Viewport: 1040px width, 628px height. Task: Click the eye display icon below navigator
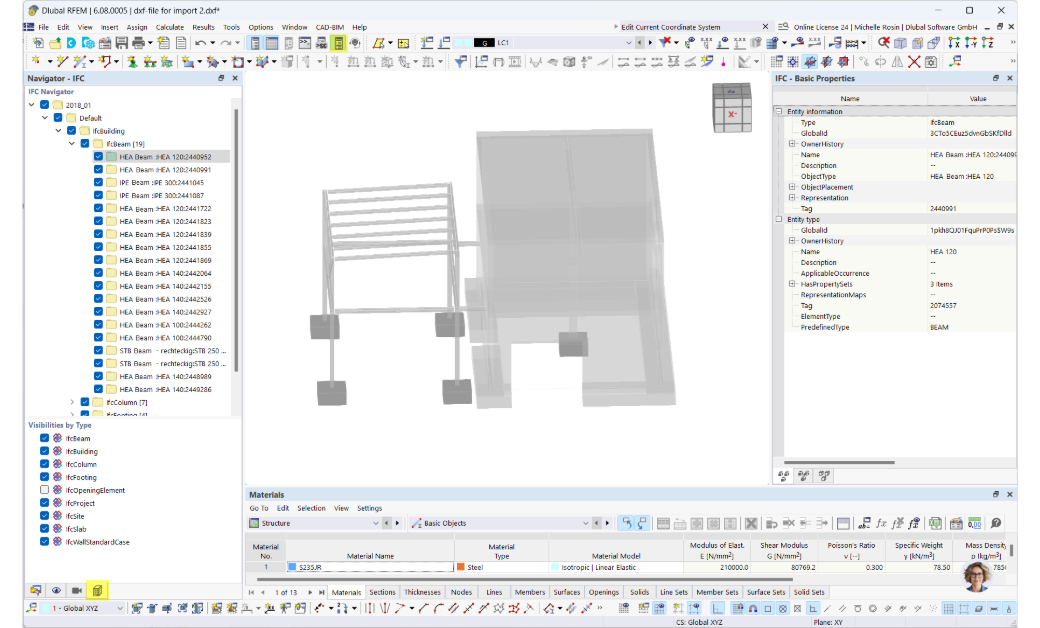[56, 590]
